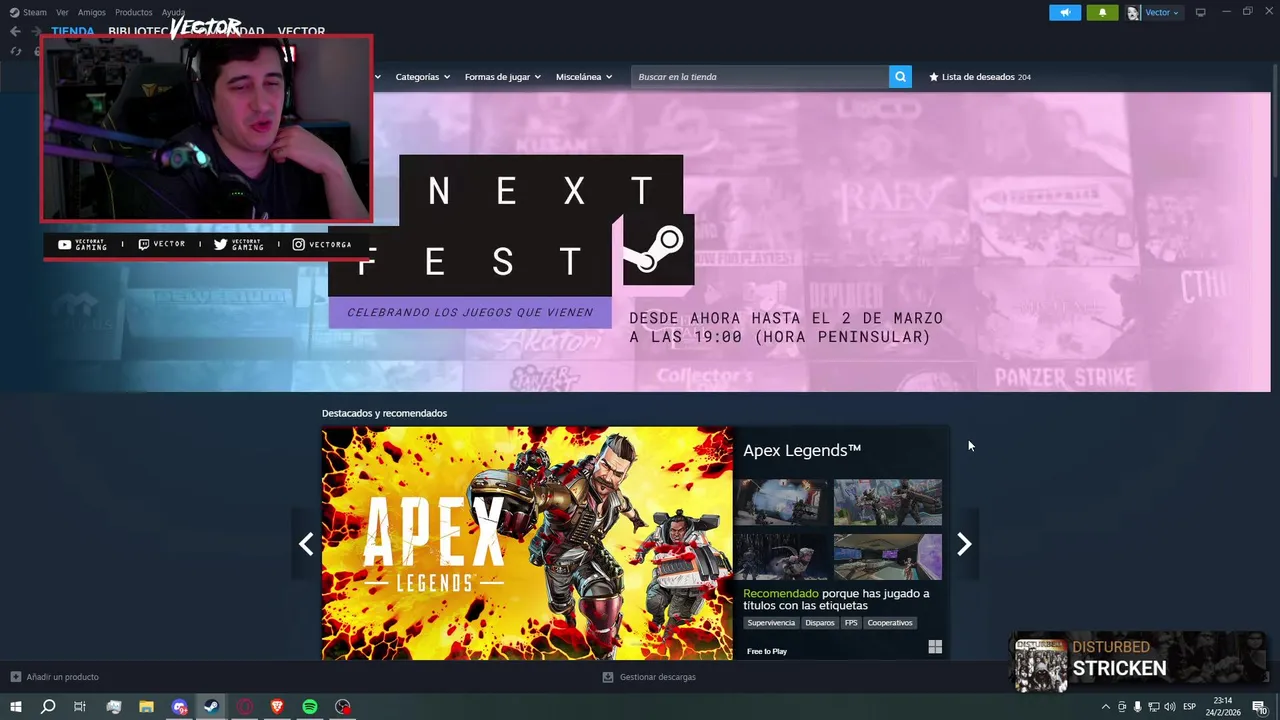View the bottom-left Apex Legends screenshot
The image size is (1280, 720).
click(x=782, y=556)
